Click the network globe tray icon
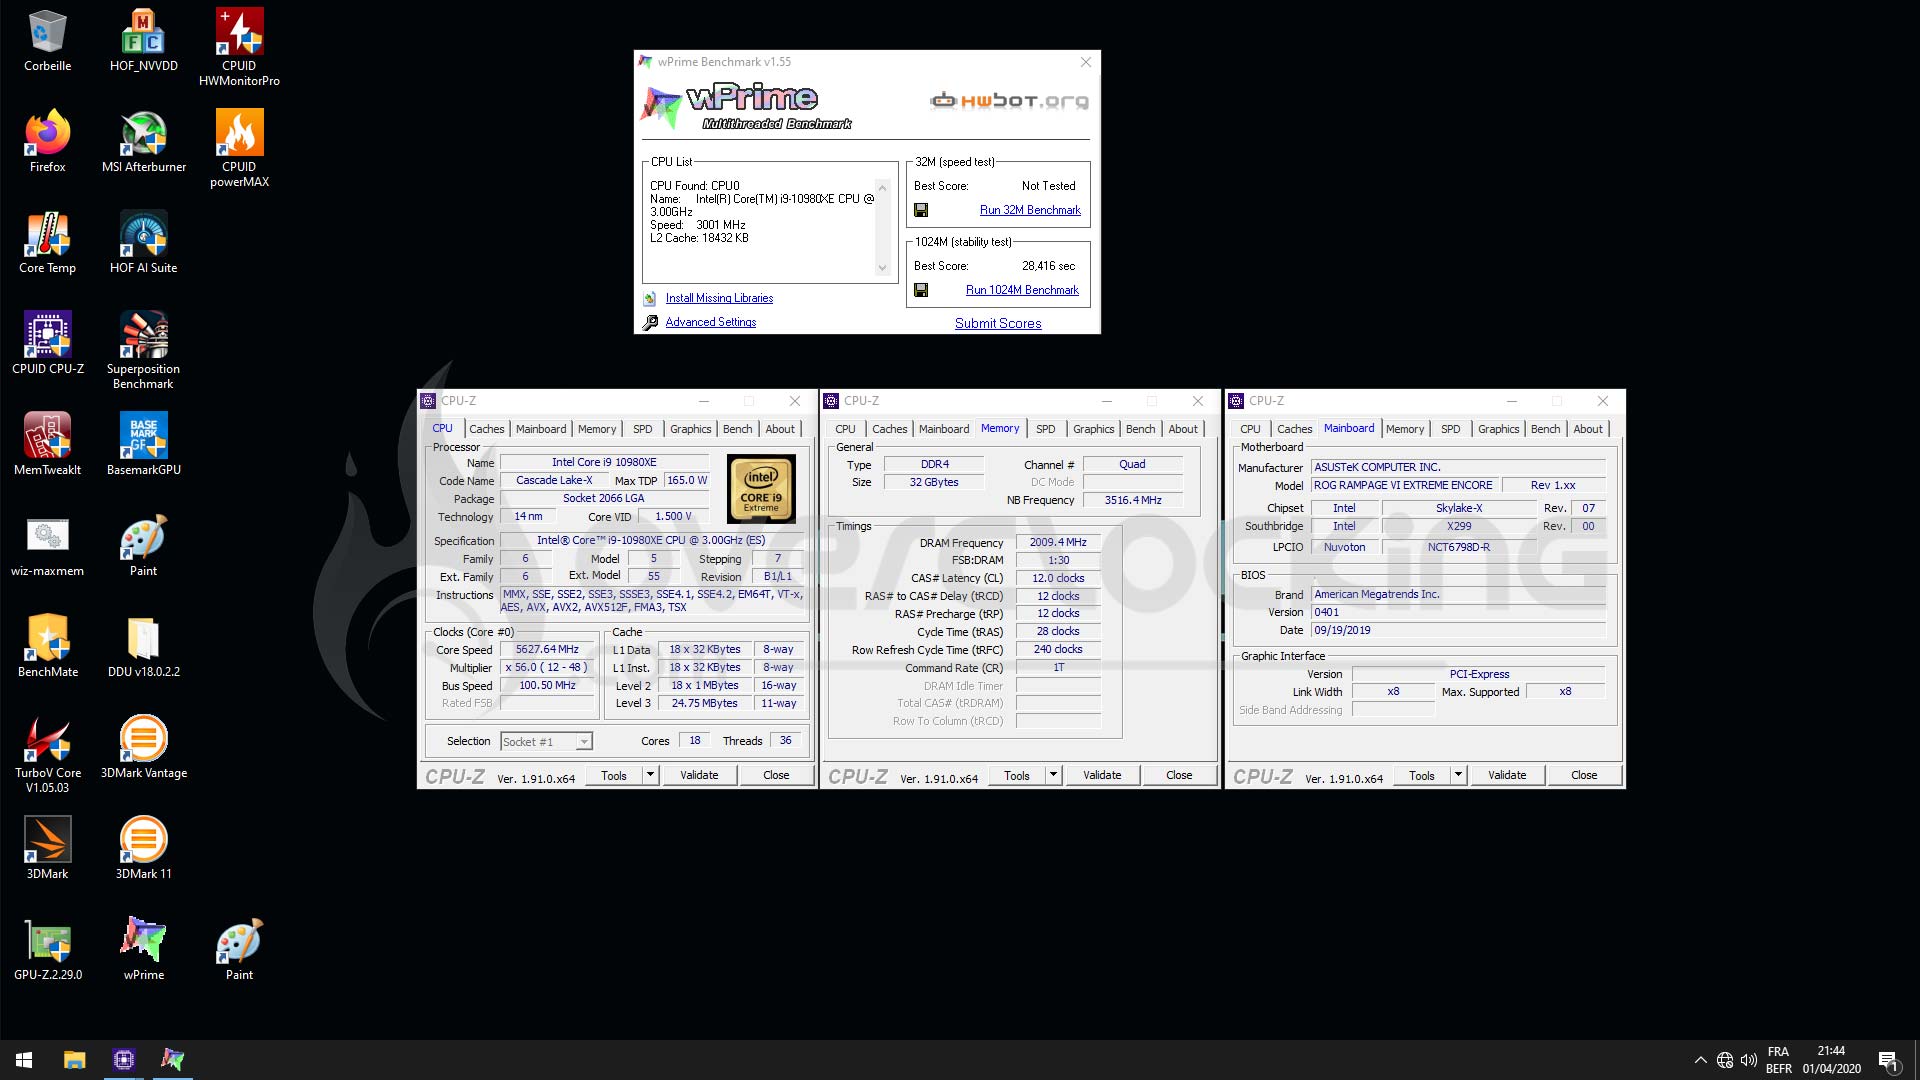The height and width of the screenshot is (1080, 1920). 1725,1060
